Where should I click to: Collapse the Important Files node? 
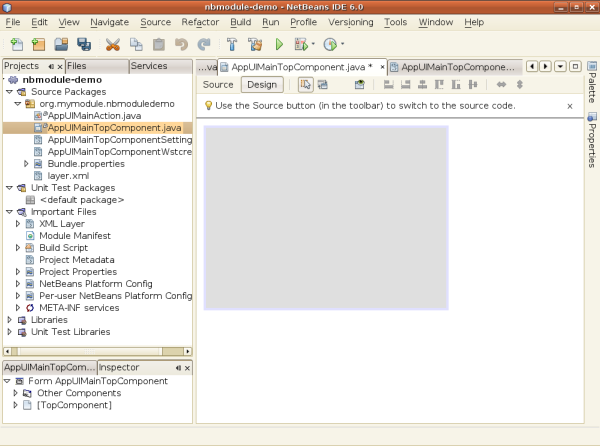tap(10, 212)
